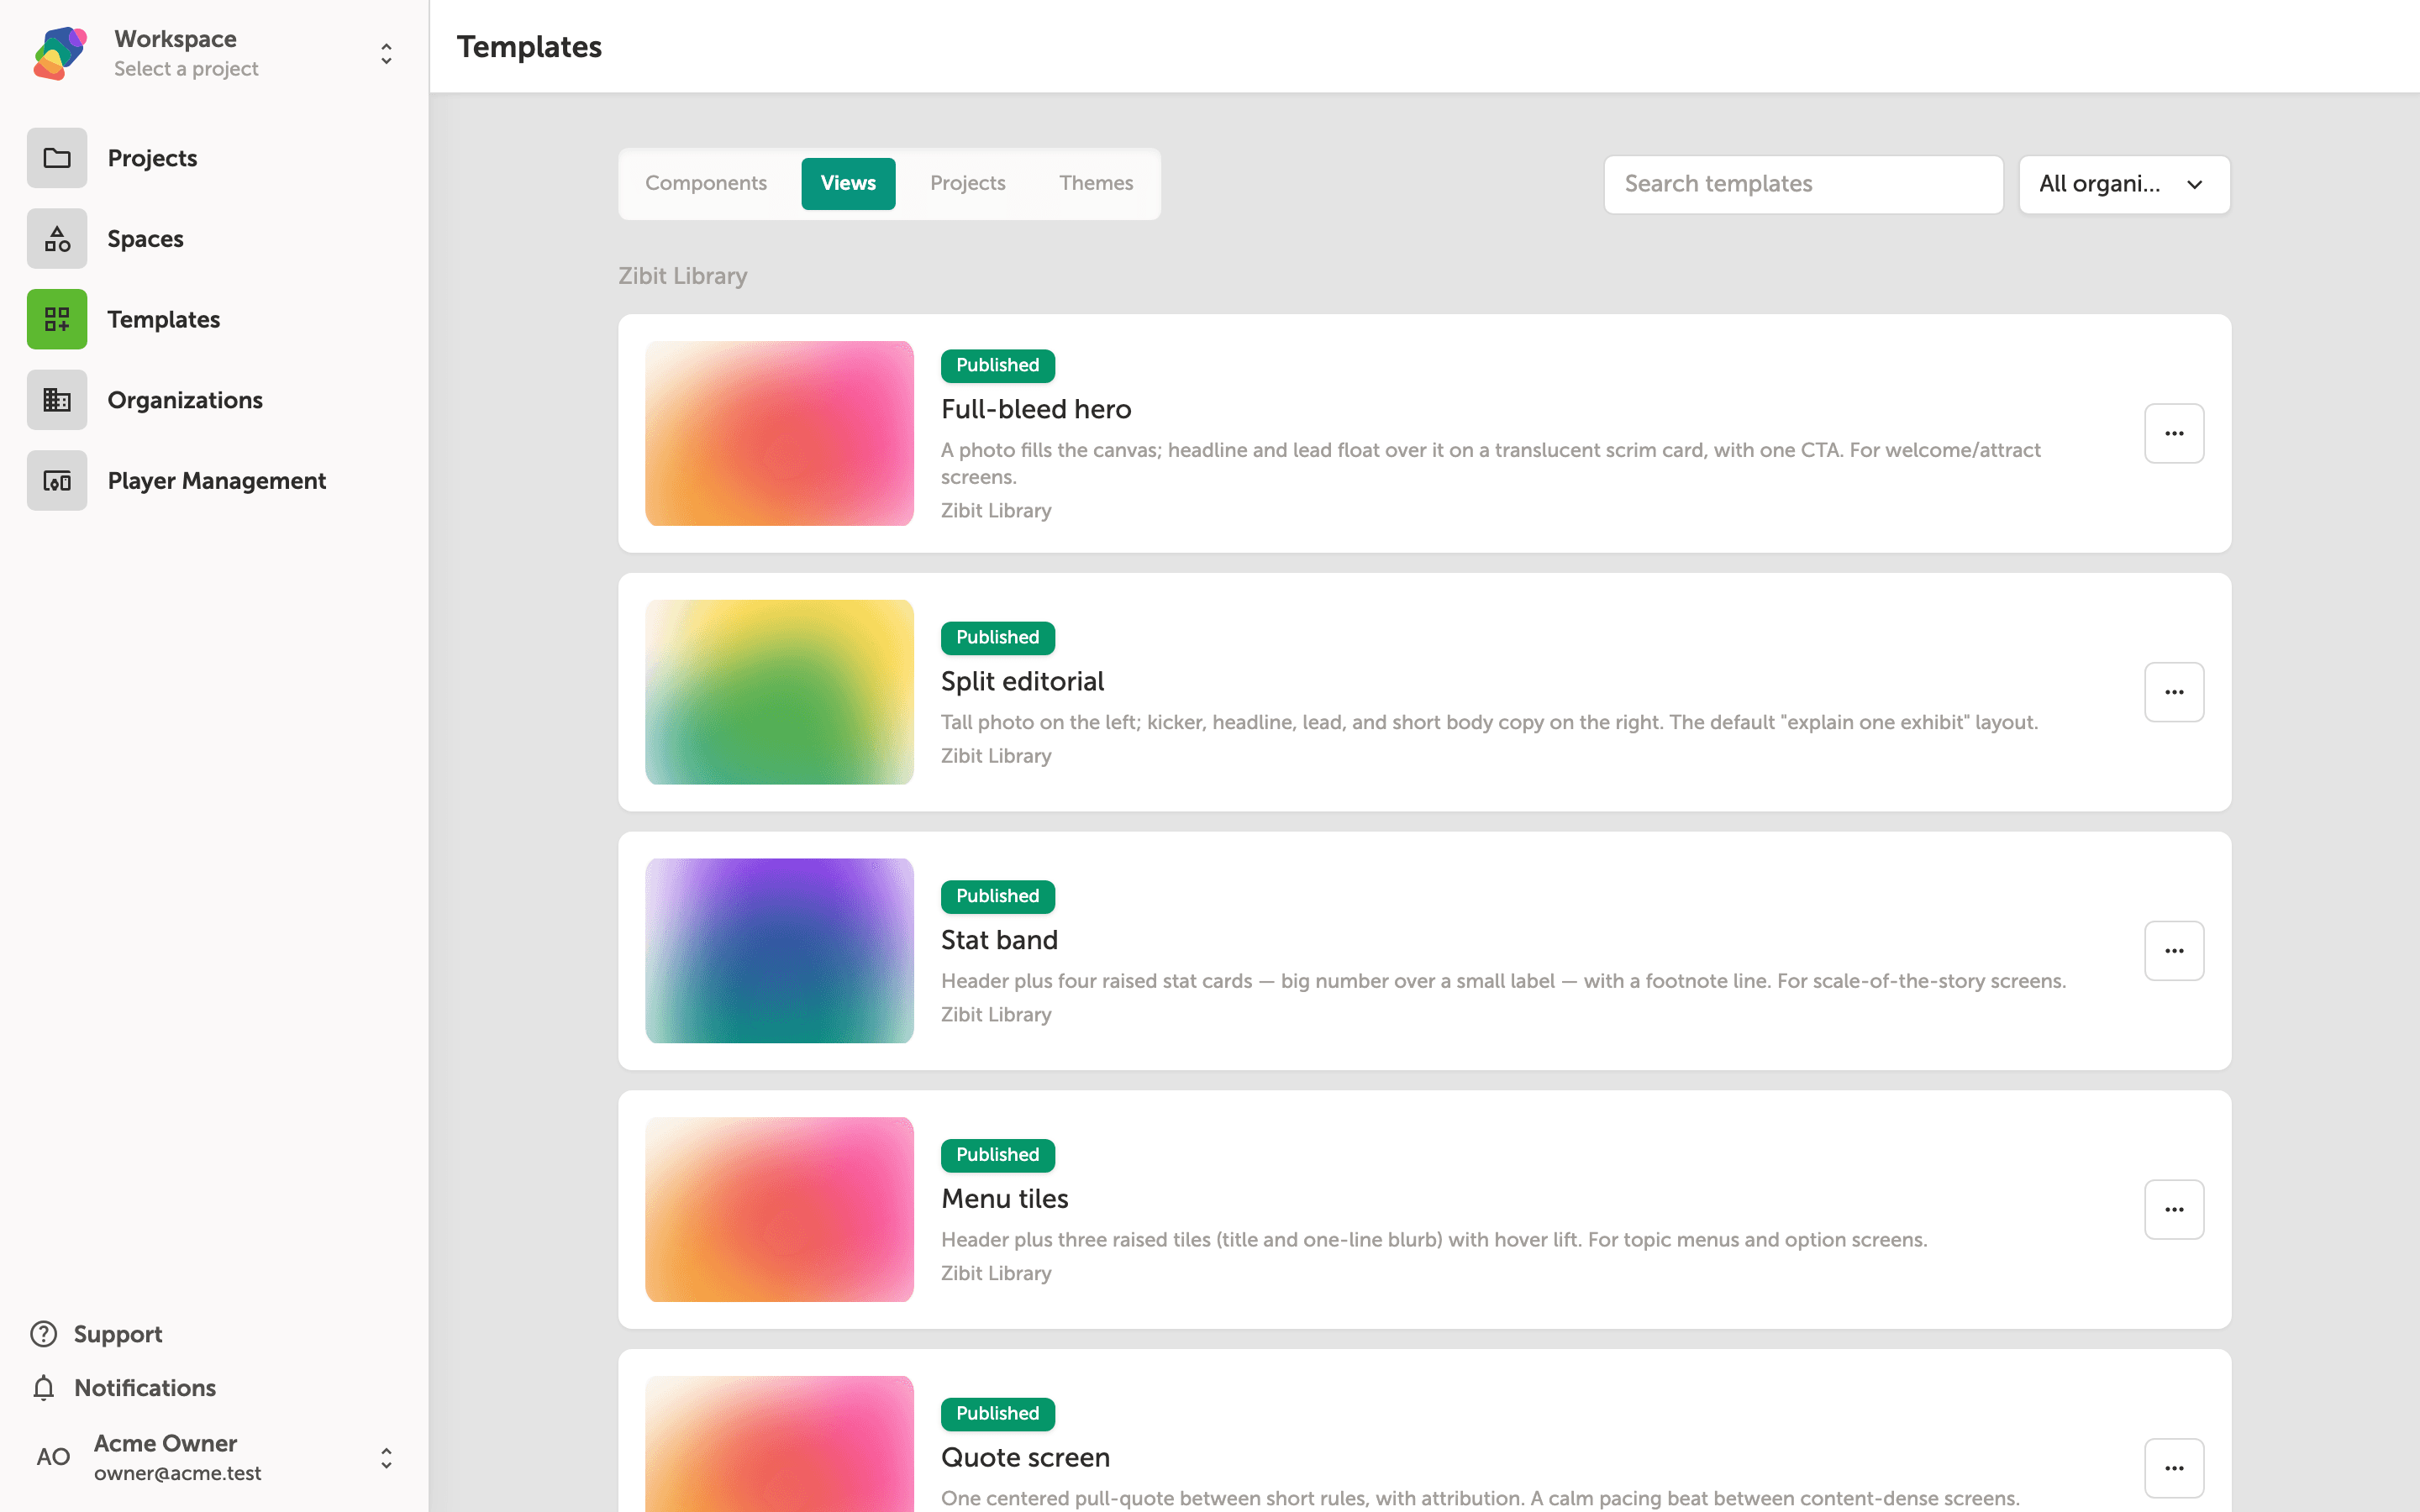Open the Stat band purple thumbnail
Viewport: 2420px width, 1512px height.
[779, 951]
